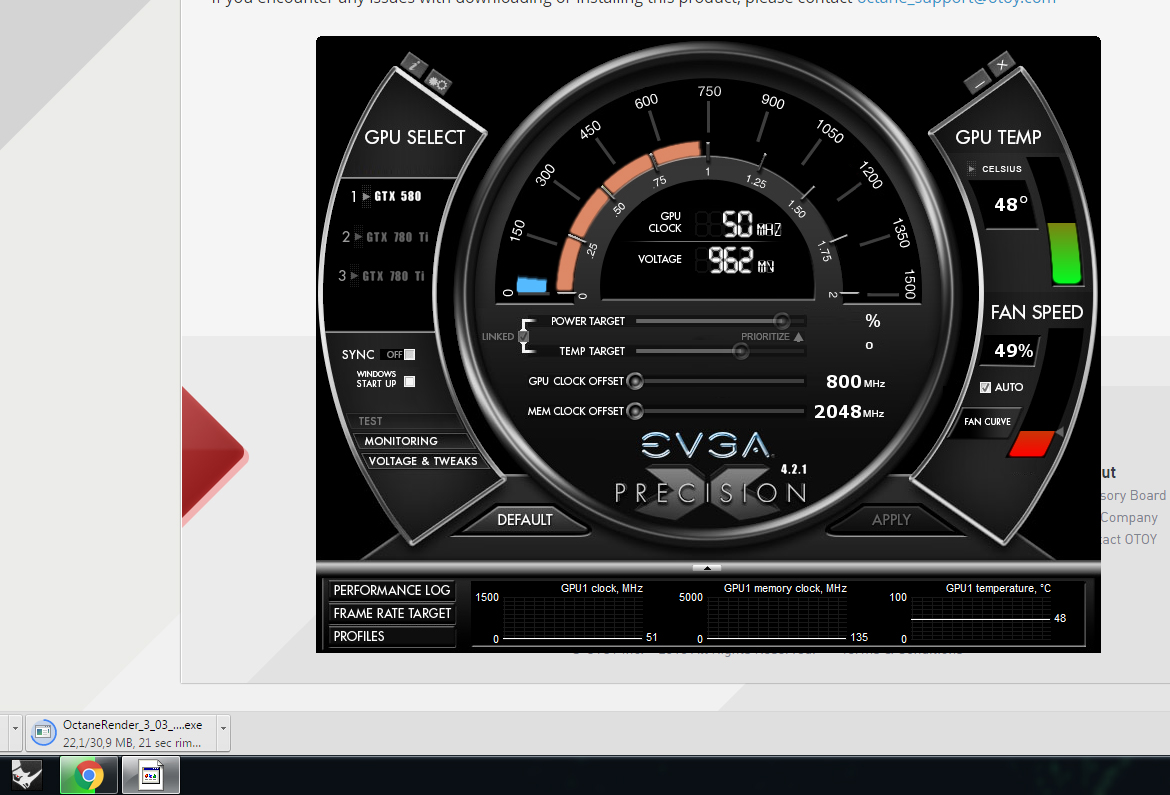Open the EVGA Precision info icon
This screenshot has width=1170, height=795.
tap(413, 65)
